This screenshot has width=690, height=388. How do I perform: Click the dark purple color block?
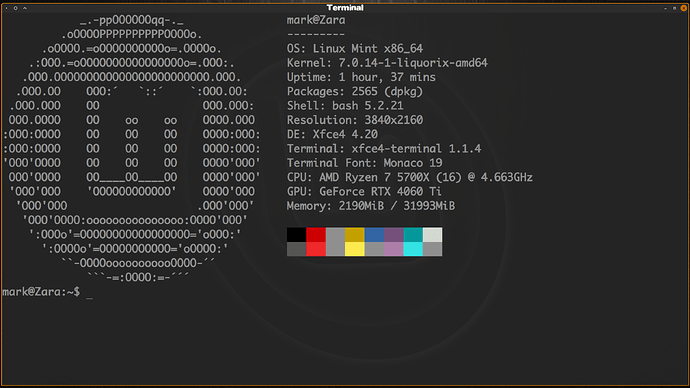[x=394, y=234]
